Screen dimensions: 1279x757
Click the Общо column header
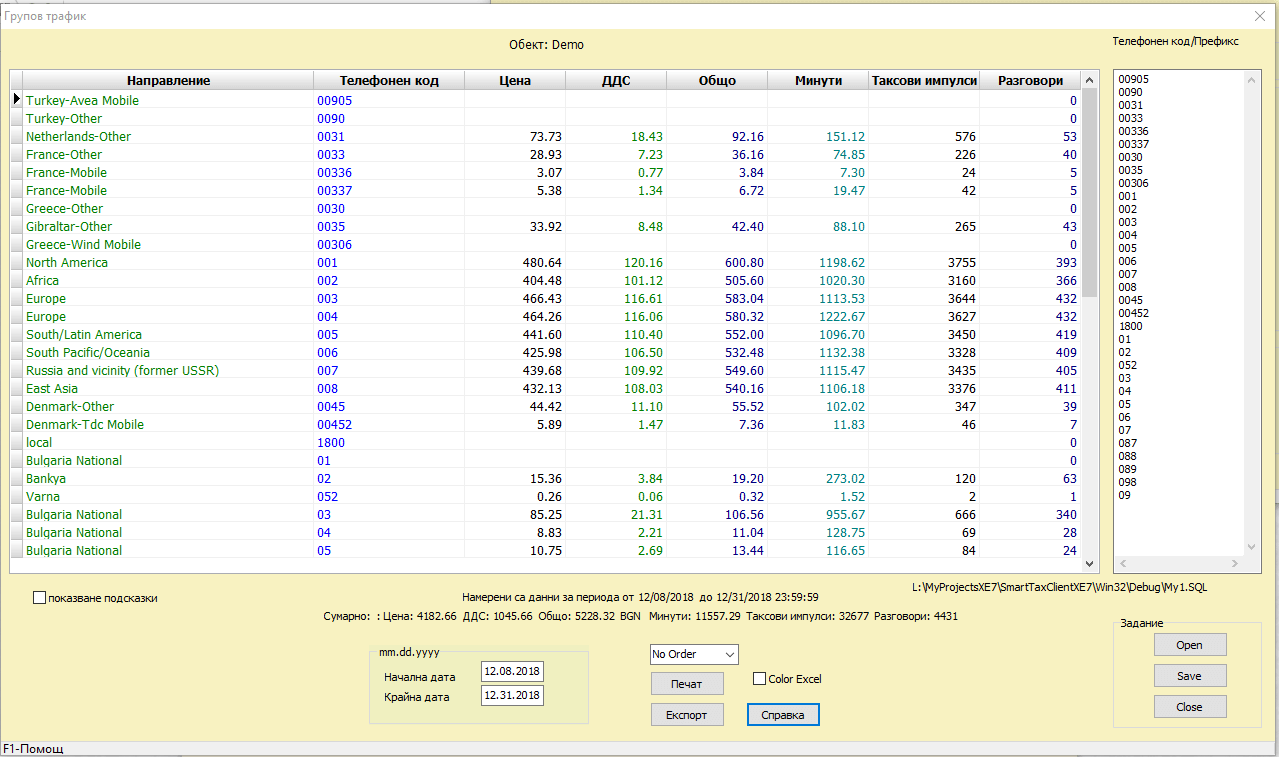click(x=717, y=81)
